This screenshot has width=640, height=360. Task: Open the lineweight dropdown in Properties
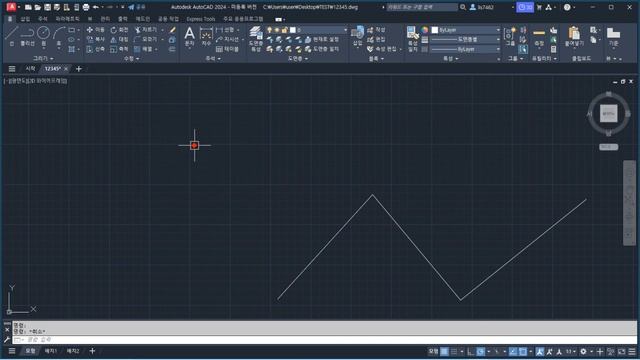click(x=465, y=39)
